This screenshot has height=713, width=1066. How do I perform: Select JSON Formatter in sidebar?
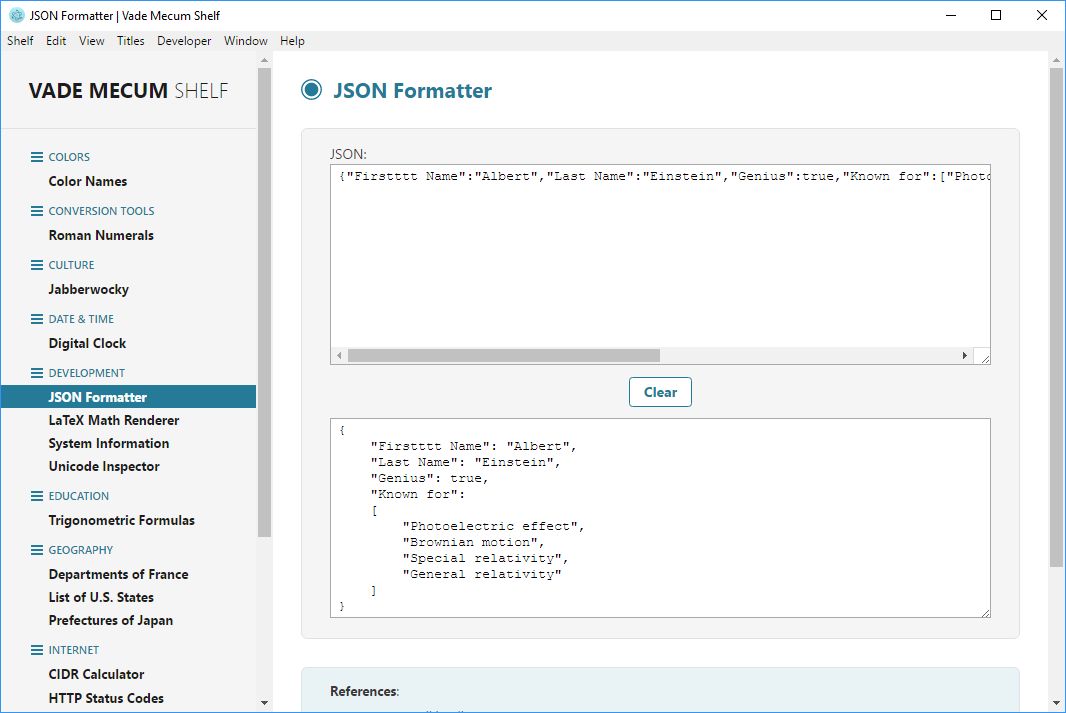[128, 397]
